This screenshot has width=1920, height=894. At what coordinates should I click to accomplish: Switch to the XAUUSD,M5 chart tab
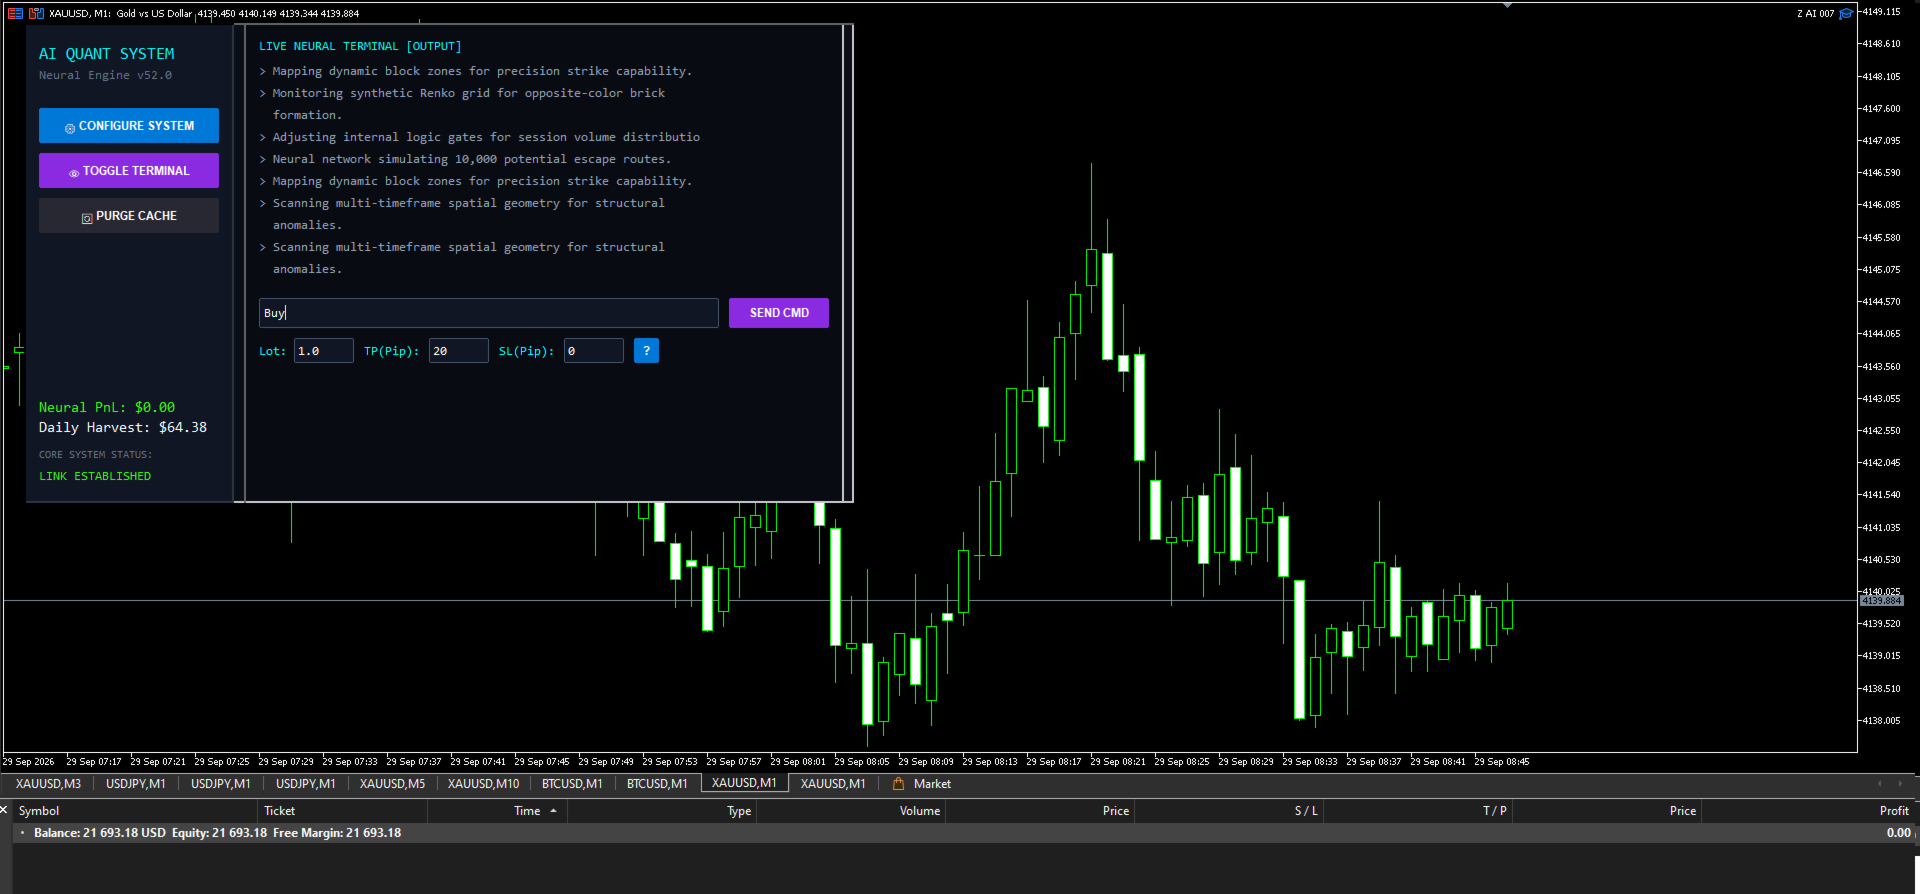[x=392, y=784]
